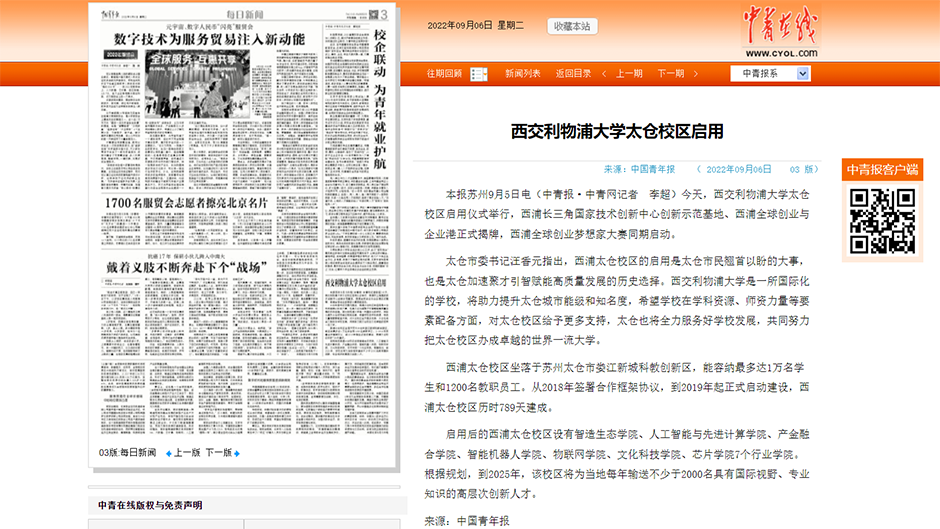The height and width of the screenshot is (529, 940).
Task: Go to 上一期 in orange bar
Action: pos(629,74)
